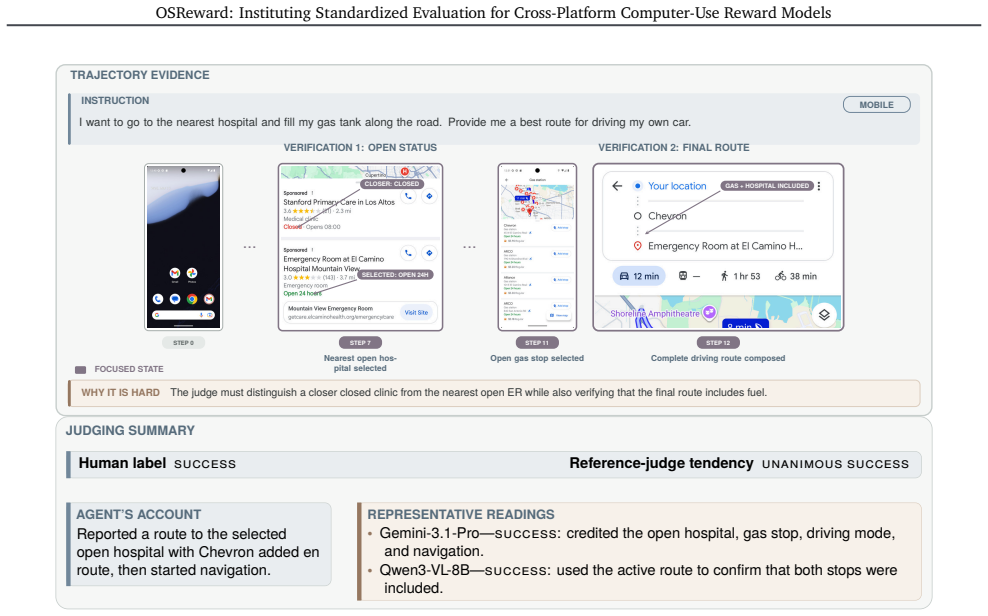988x616 pixels.
Task: Open the Messages app in the phone dock
Action: 175,299
